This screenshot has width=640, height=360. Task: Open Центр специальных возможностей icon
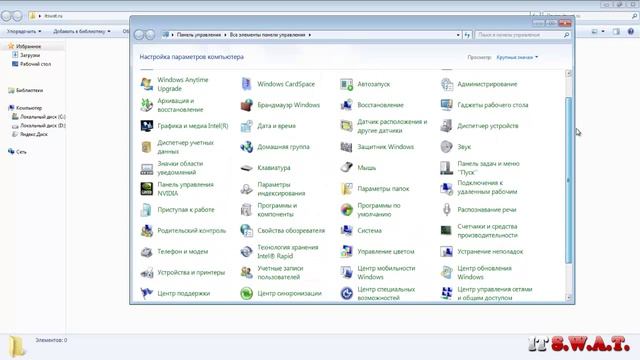pyautogui.click(x=347, y=293)
